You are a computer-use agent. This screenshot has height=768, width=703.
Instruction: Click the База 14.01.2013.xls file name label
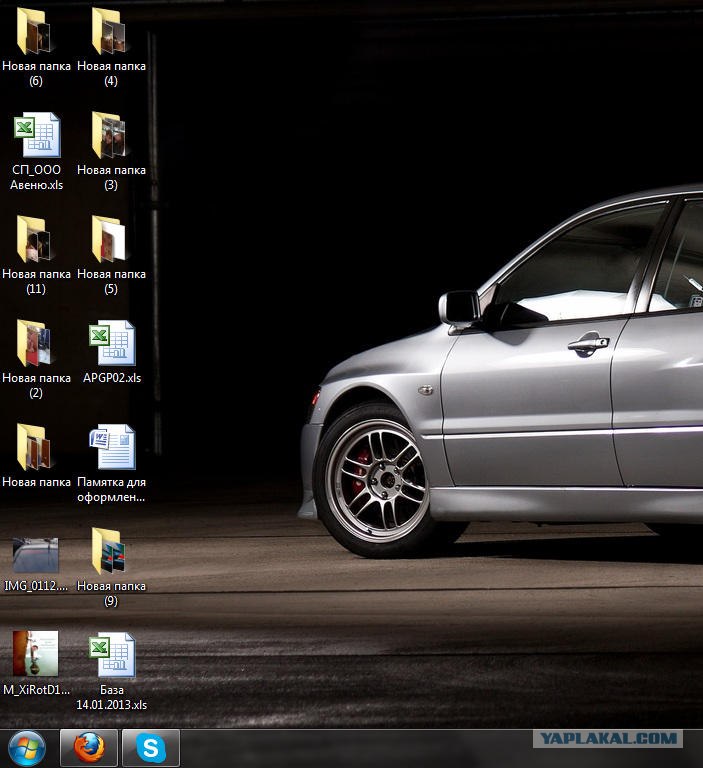[x=111, y=697]
